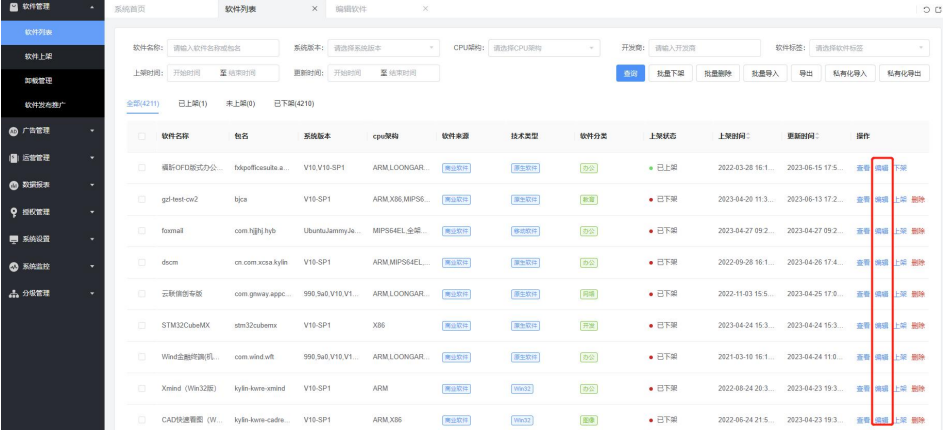Check the box for gzl-test-cw2 row
The height and width of the screenshot is (431, 943).
pos(141,199)
